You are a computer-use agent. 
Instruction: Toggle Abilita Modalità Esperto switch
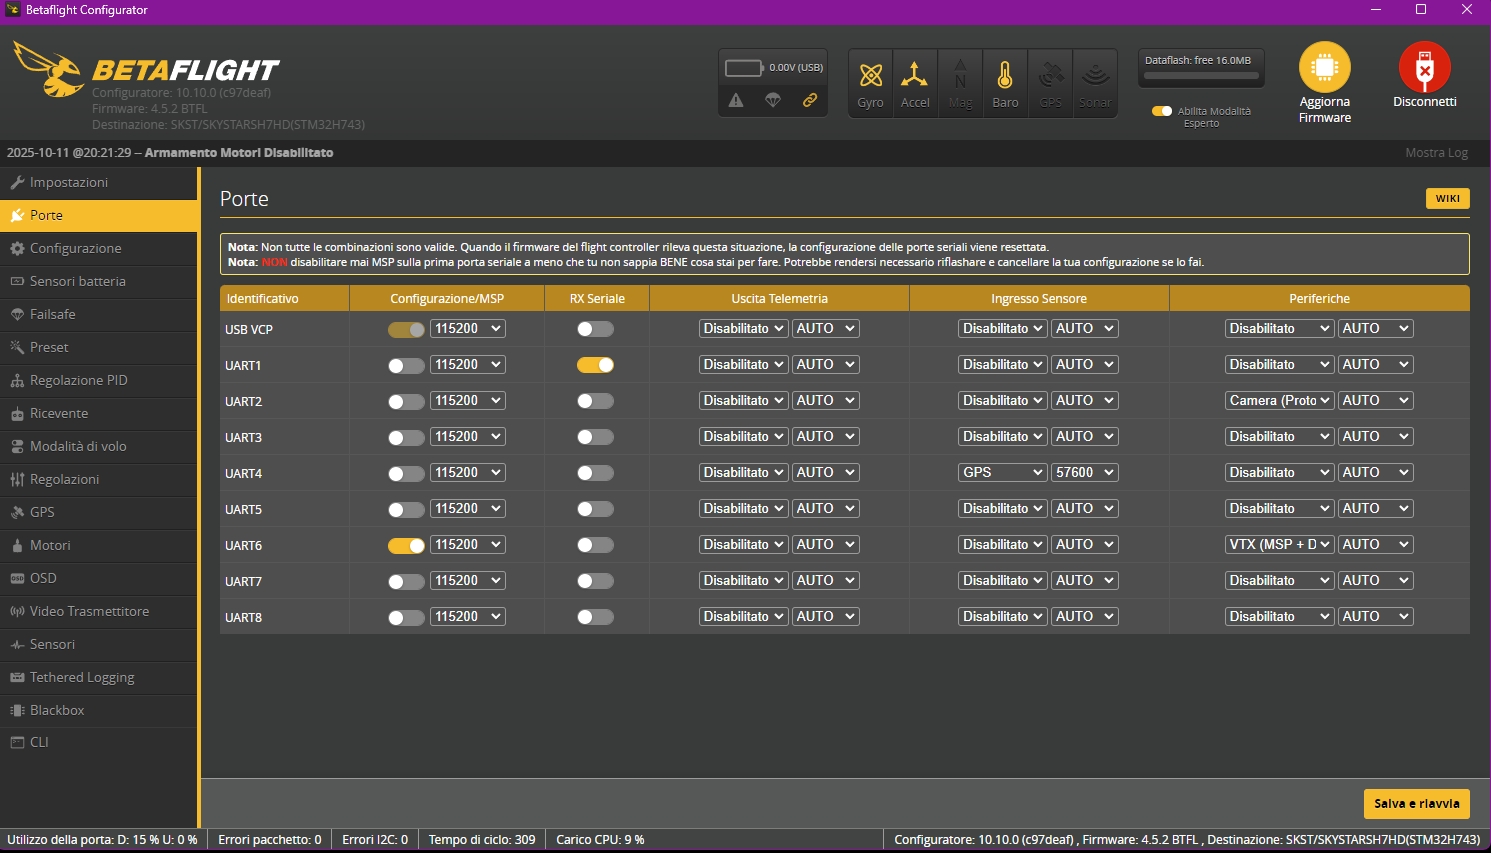point(1162,111)
